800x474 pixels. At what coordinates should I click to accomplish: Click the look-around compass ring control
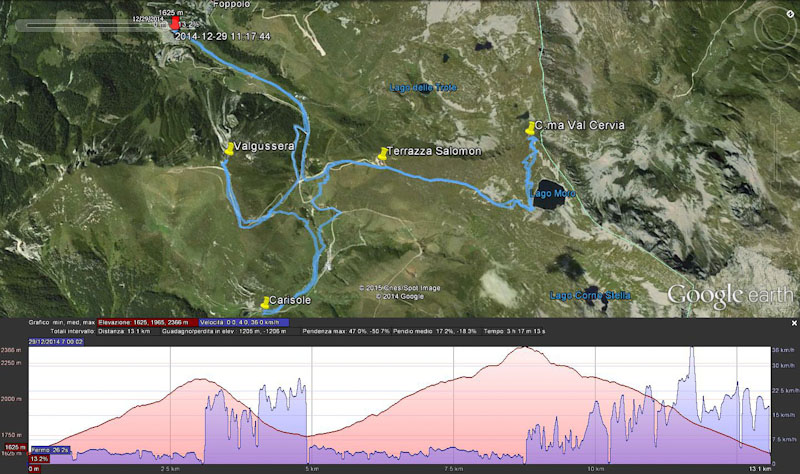tap(777, 28)
